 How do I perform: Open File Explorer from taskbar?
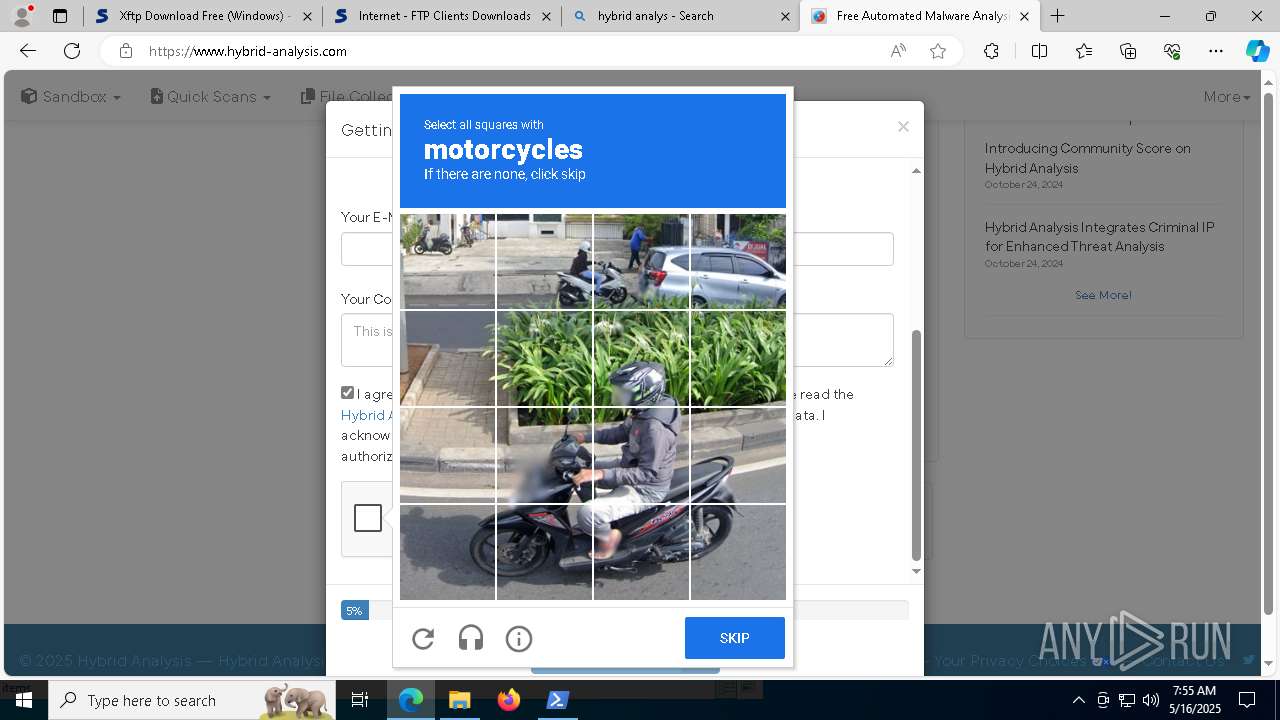coord(460,700)
